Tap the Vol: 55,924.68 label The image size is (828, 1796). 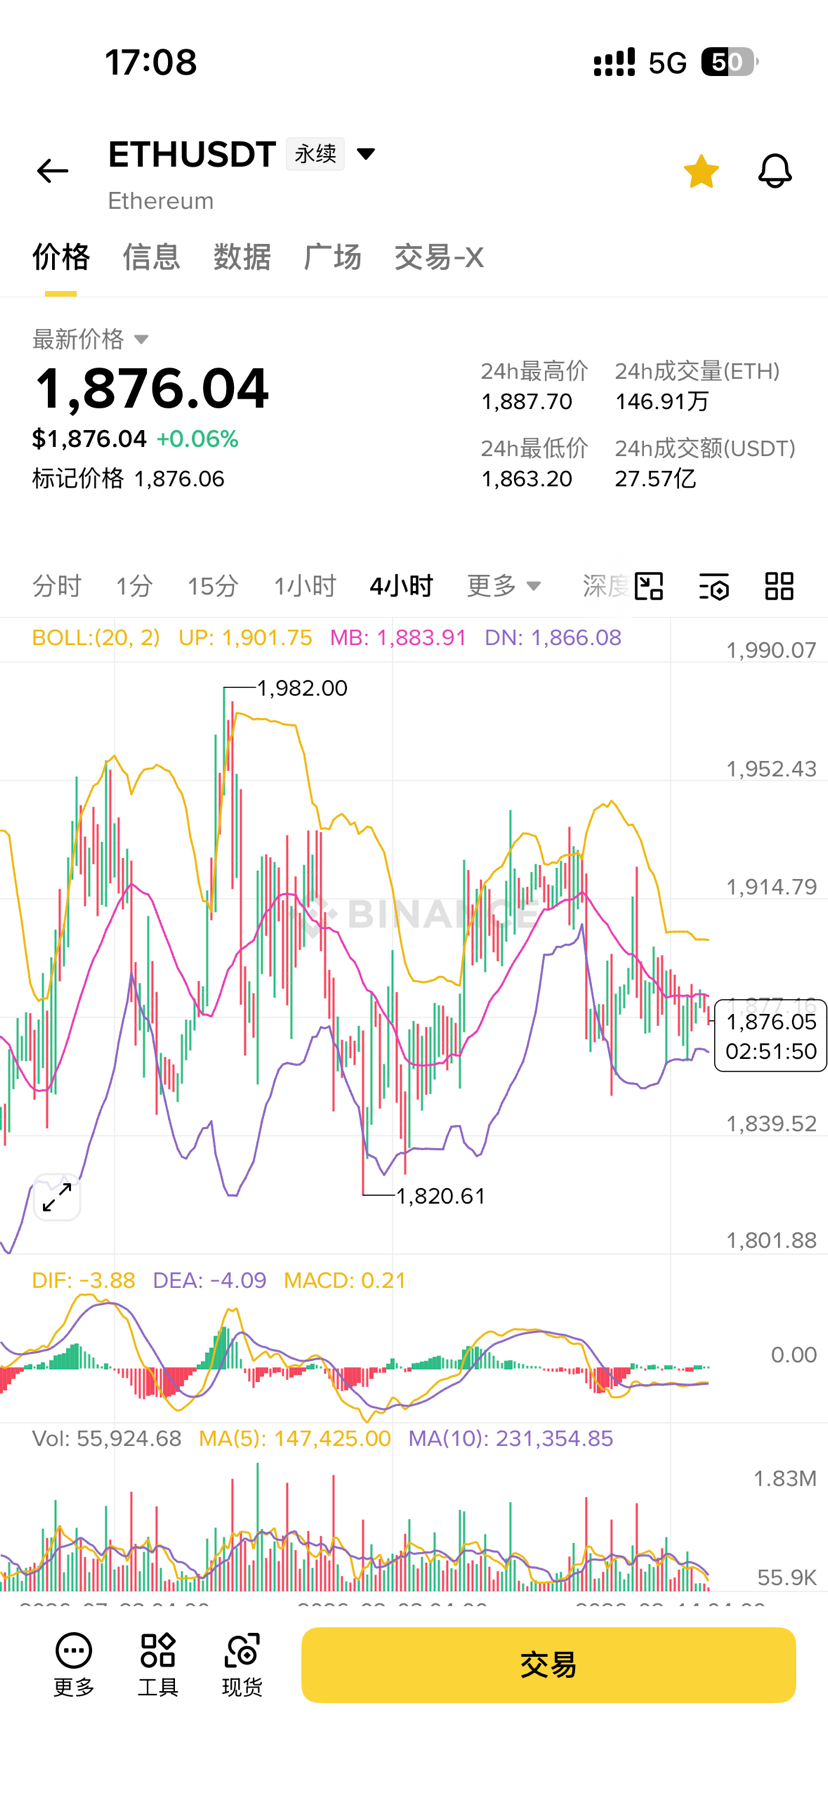(x=107, y=1439)
